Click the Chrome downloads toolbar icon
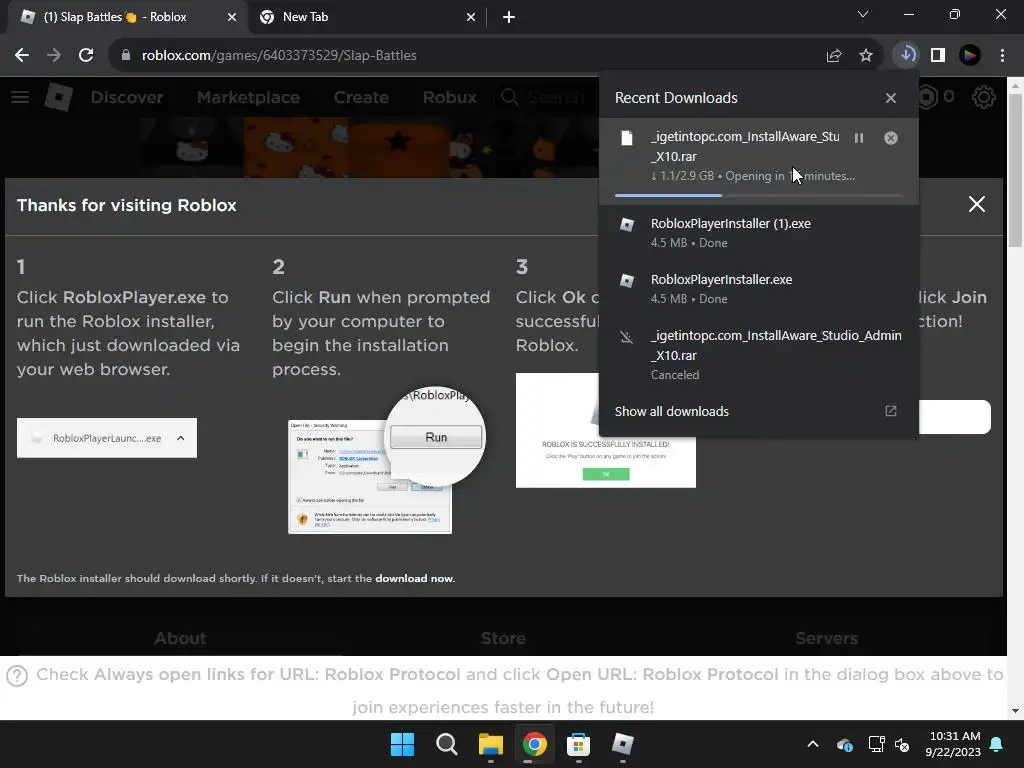The width and height of the screenshot is (1024, 768). pos(906,55)
